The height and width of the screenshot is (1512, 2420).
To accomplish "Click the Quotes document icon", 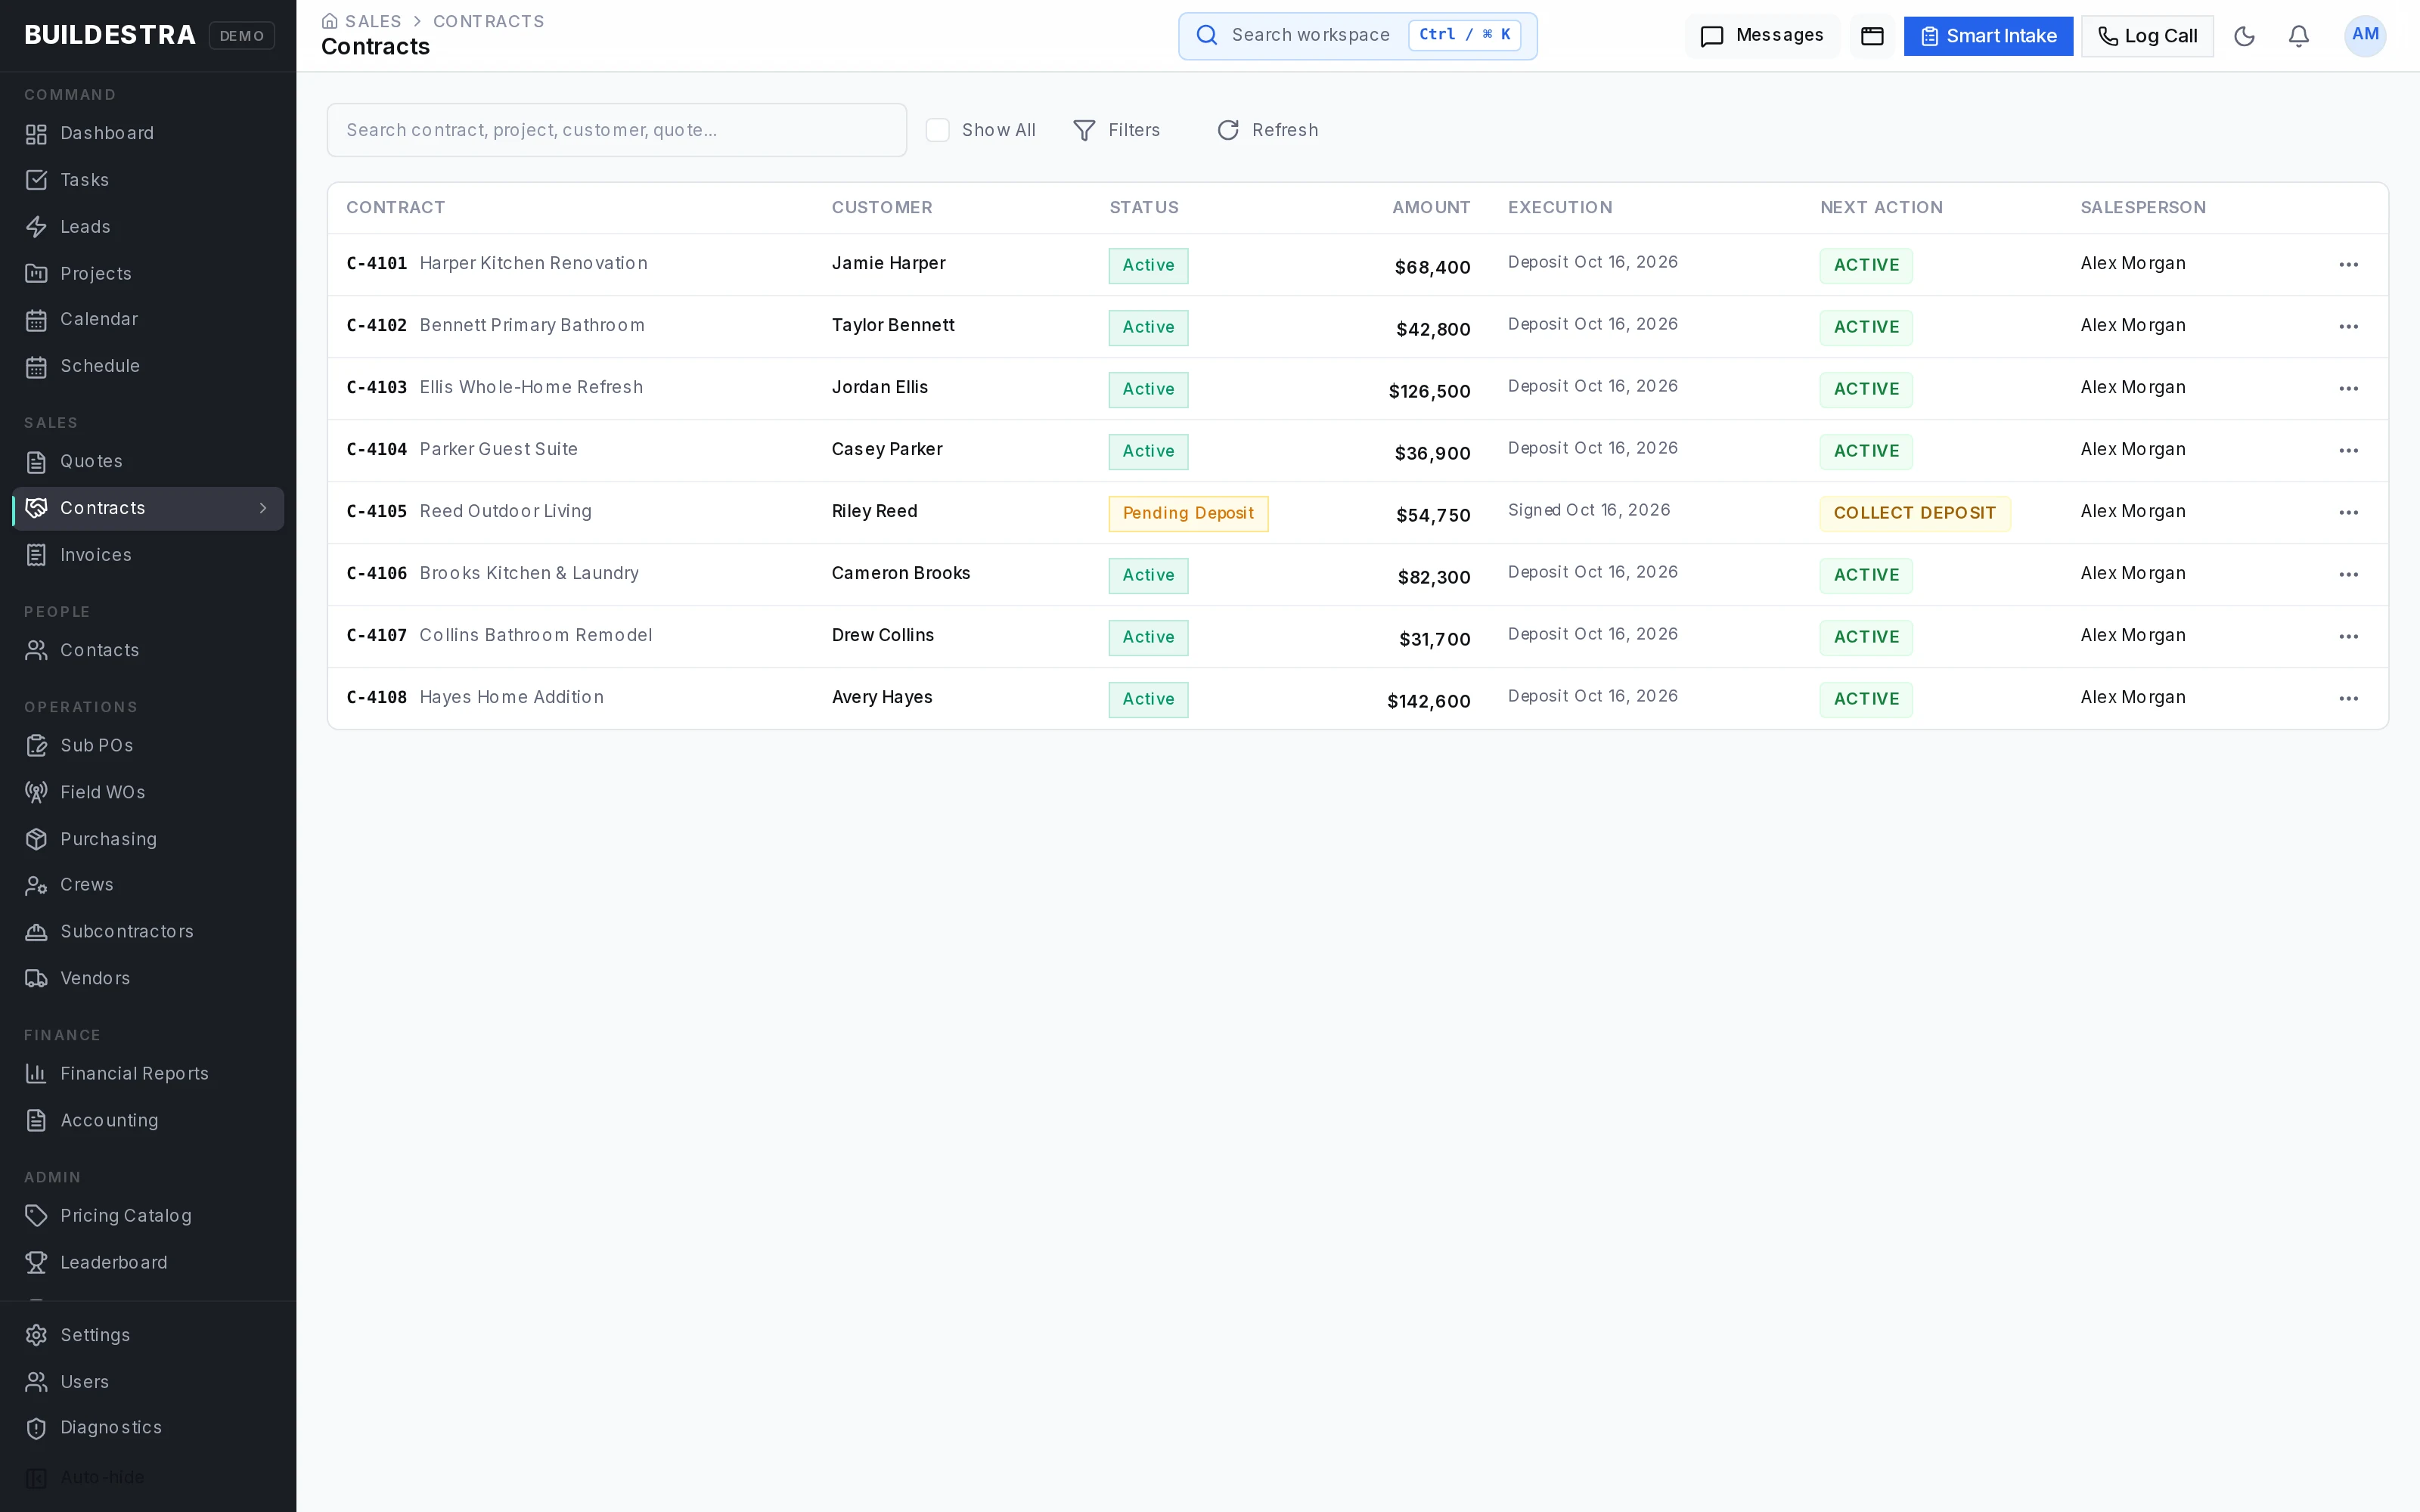I will tap(36, 462).
